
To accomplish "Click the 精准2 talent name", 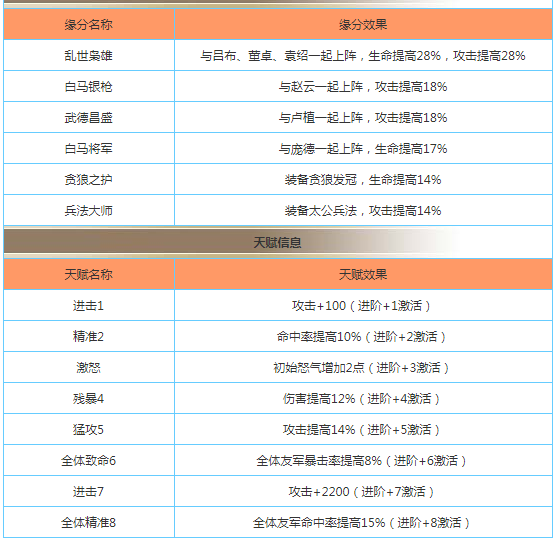I will 89,336.
